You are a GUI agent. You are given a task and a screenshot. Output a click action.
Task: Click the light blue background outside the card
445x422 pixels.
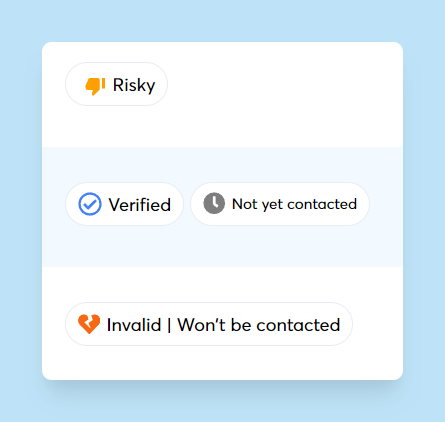pos(222,20)
